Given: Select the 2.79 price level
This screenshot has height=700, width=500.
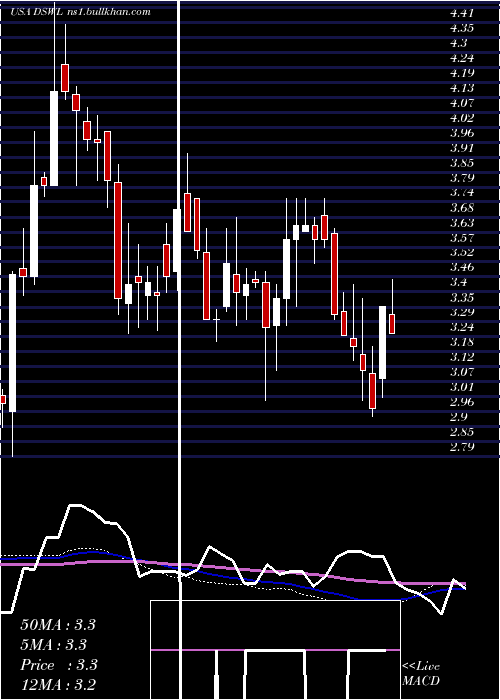Looking at the screenshot, I should (462, 447).
